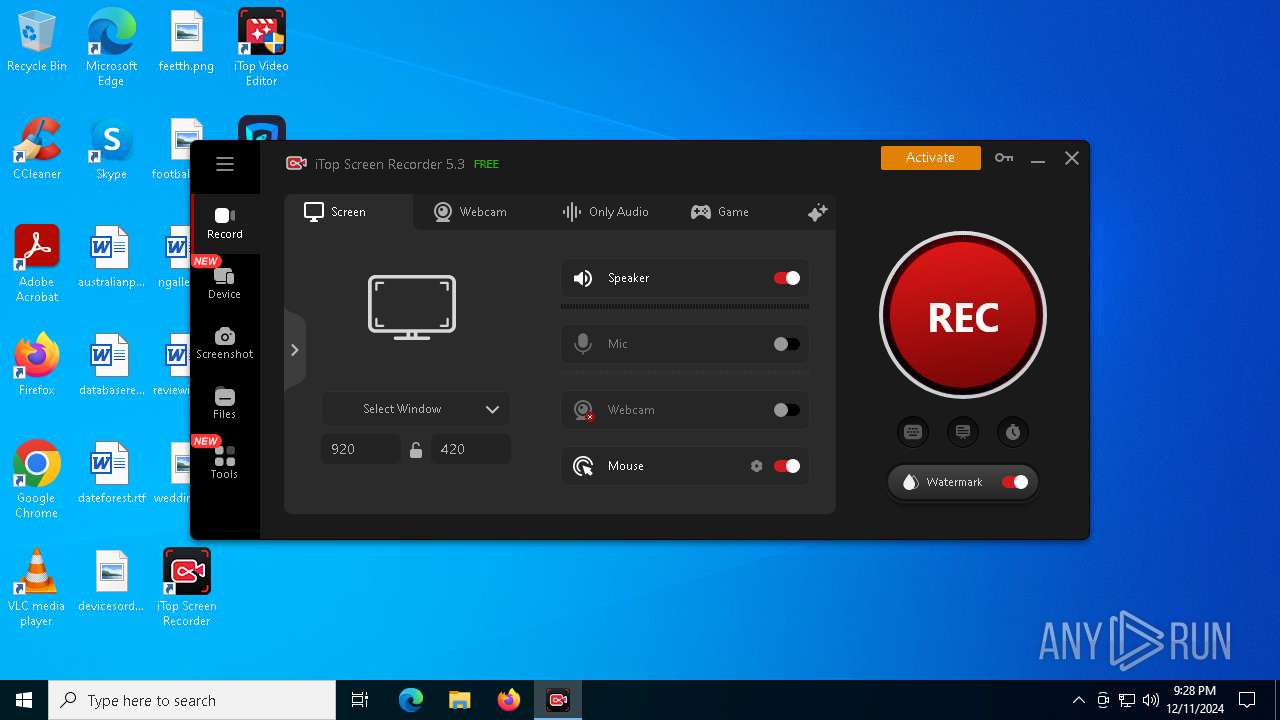Switch to the Webcam tab

pyautogui.click(x=470, y=212)
